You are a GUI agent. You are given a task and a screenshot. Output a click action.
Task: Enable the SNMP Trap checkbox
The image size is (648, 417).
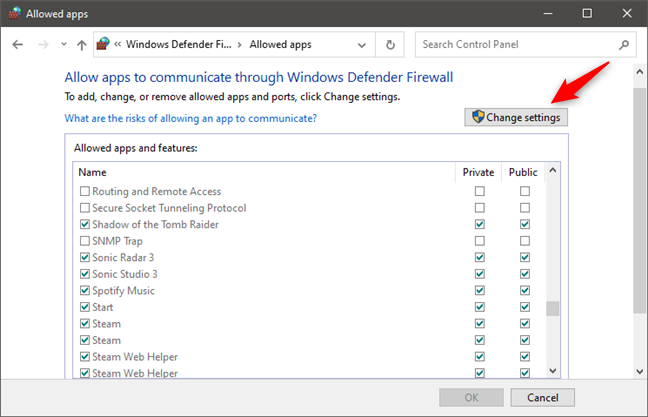85,241
